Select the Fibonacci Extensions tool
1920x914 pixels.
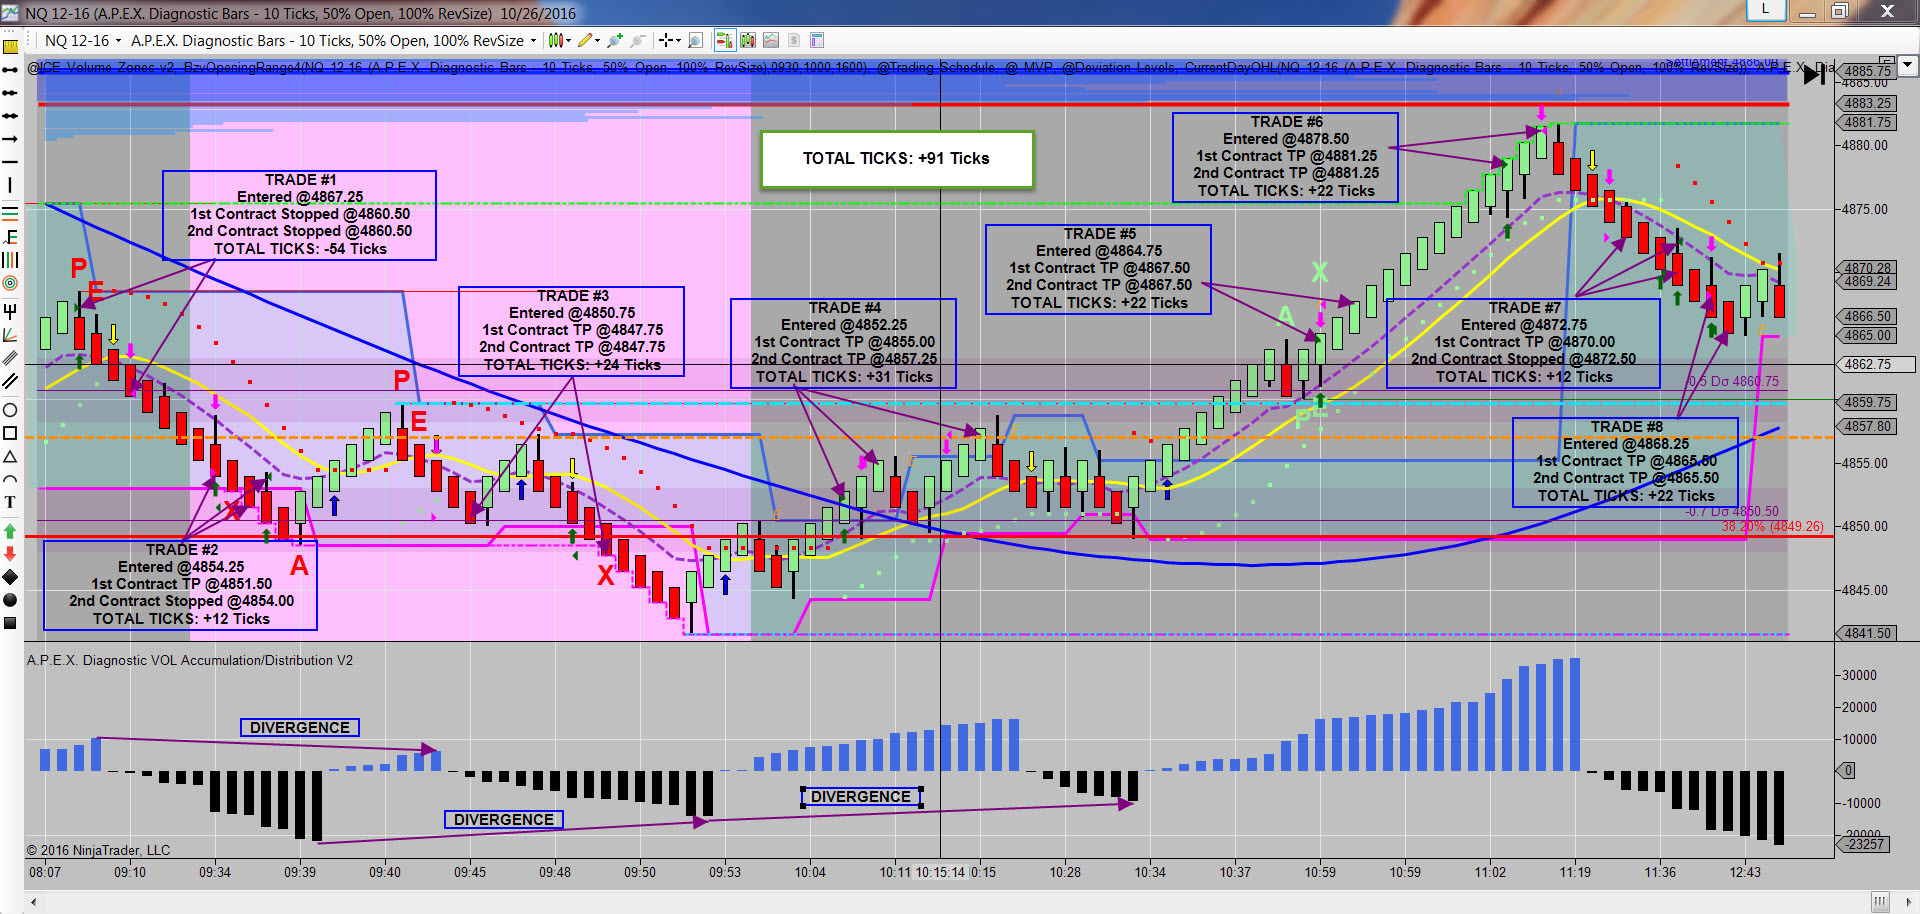click(x=10, y=237)
